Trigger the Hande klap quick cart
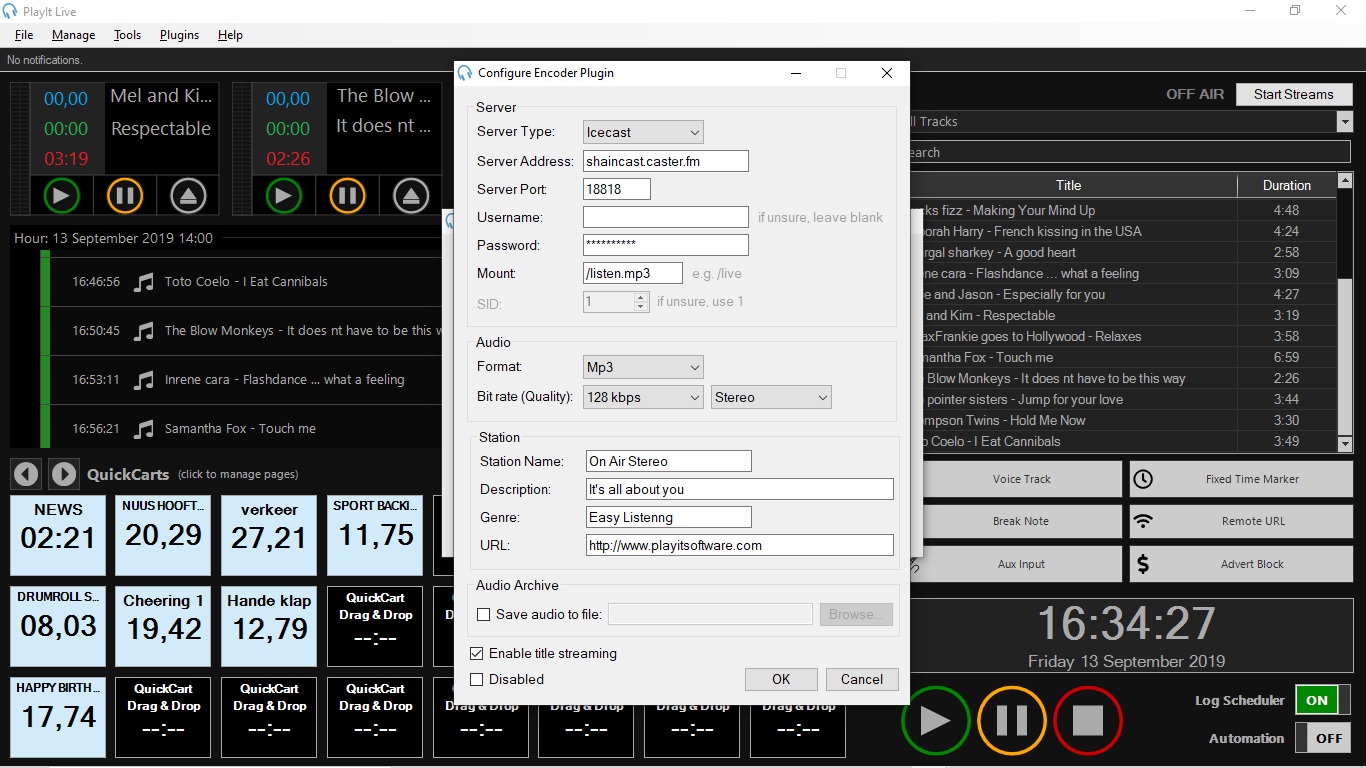Image resolution: width=1366 pixels, height=768 pixels. pos(269,626)
